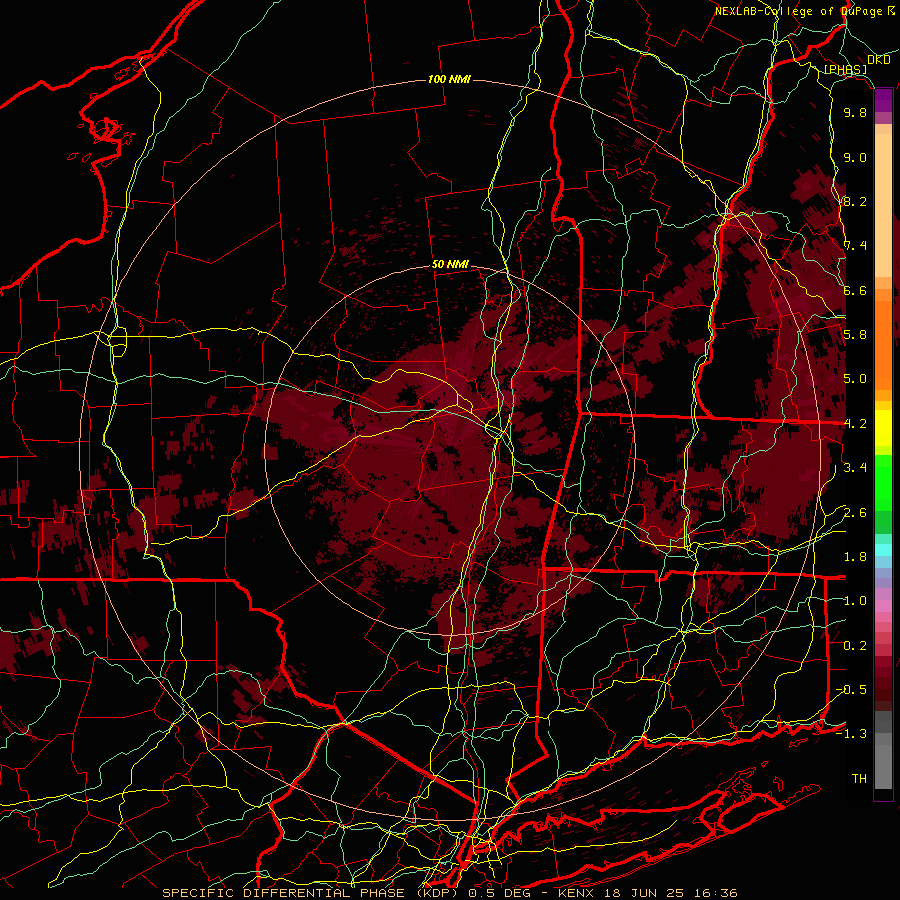Pick the purple segment at the top of the color bar
Image resolution: width=900 pixels, height=900 pixels.
coord(883,101)
